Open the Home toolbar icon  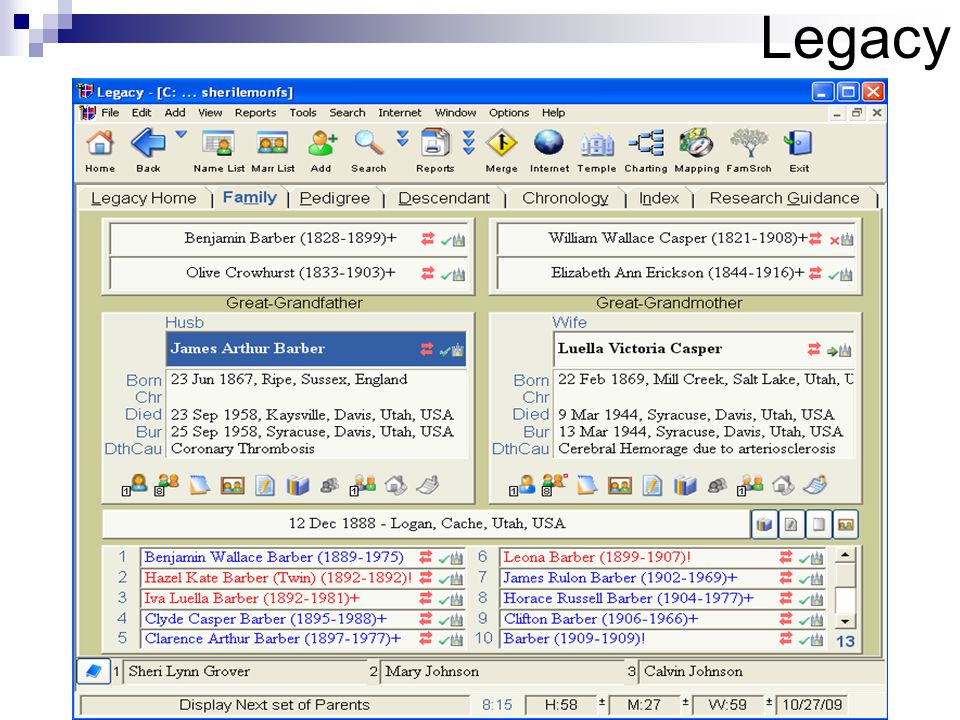(100, 143)
